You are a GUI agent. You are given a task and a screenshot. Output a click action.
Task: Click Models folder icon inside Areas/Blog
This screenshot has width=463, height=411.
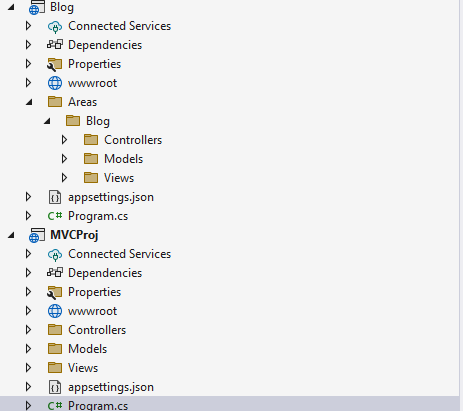coord(91,159)
